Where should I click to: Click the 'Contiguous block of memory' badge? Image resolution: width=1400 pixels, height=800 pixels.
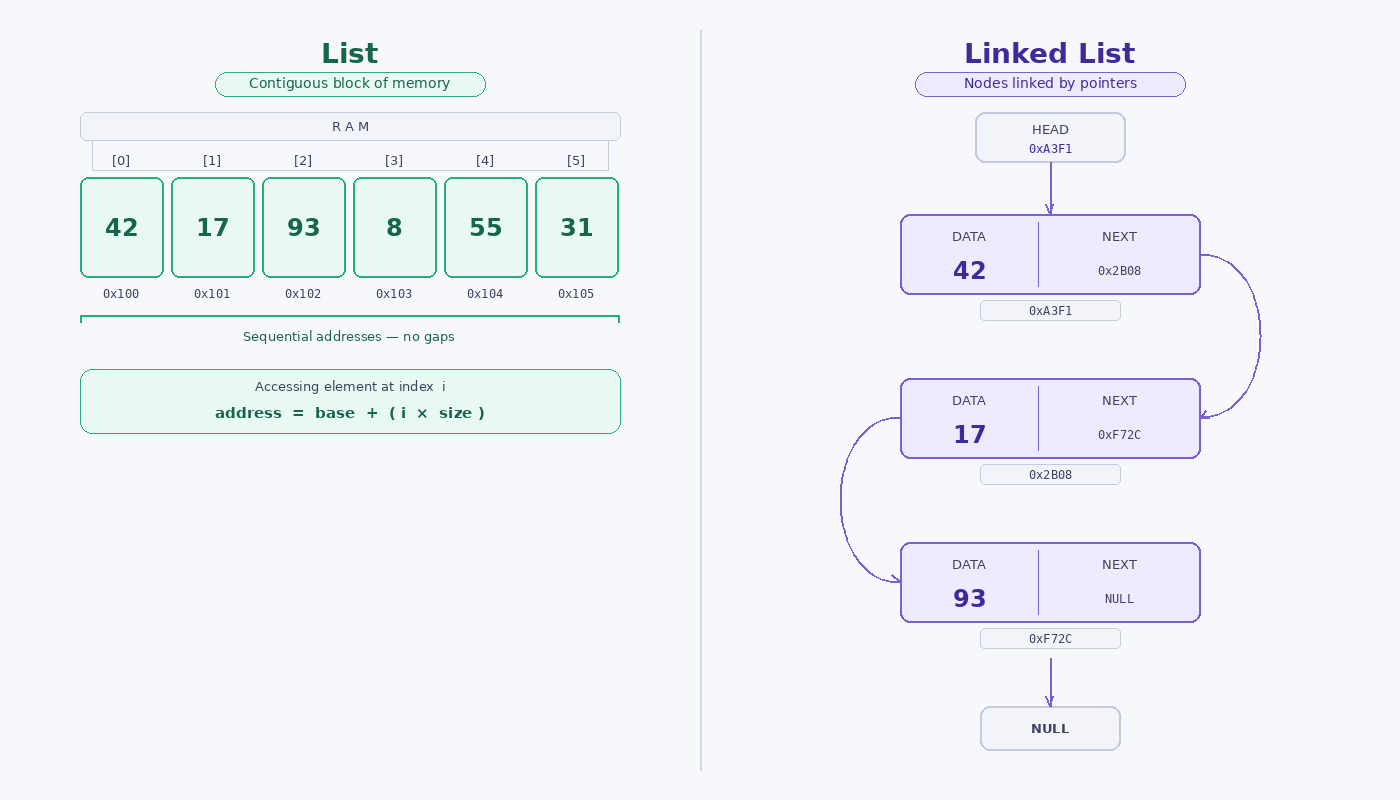point(350,84)
